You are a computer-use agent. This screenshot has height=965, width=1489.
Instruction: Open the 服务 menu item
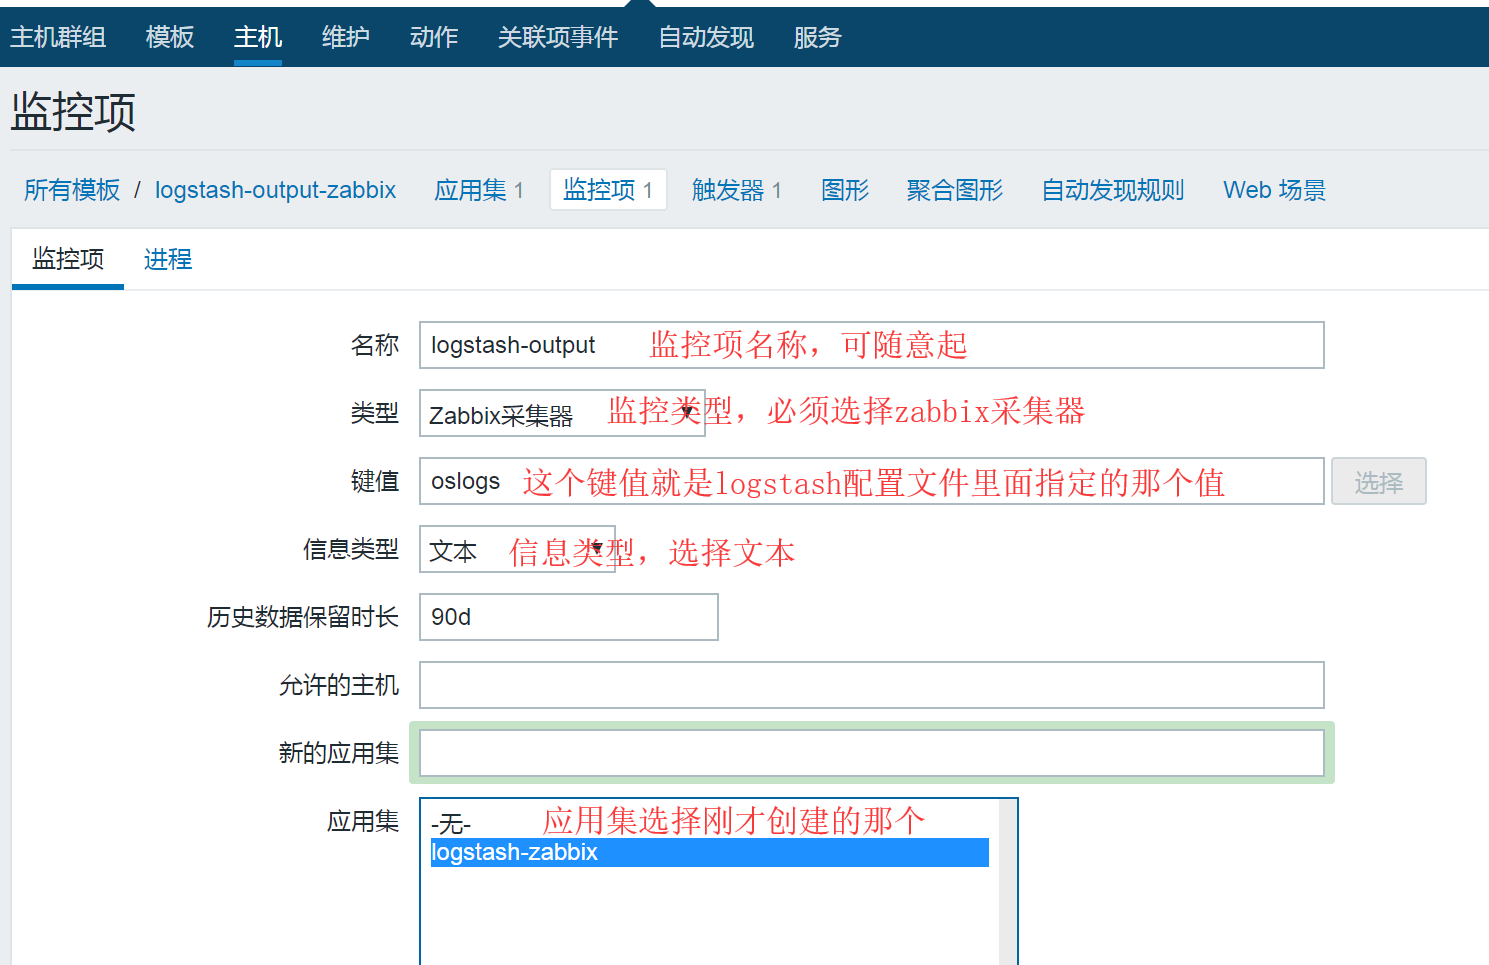(x=818, y=37)
